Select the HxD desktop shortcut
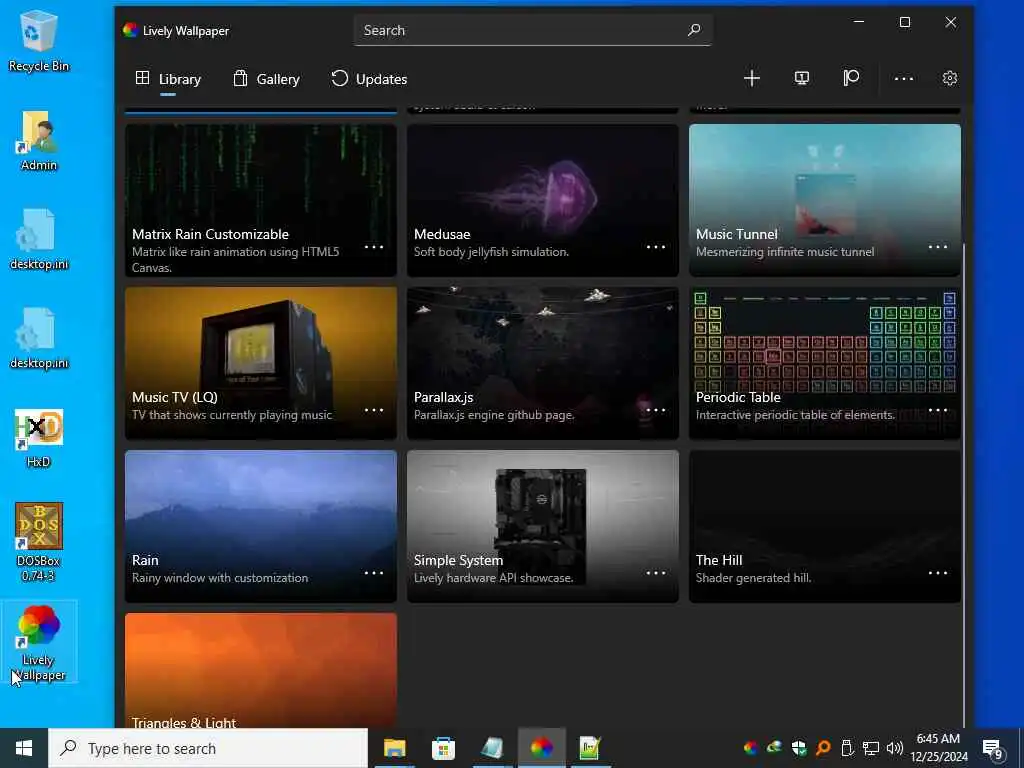Image resolution: width=1024 pixels, height=768 pixels. point(39,438)
